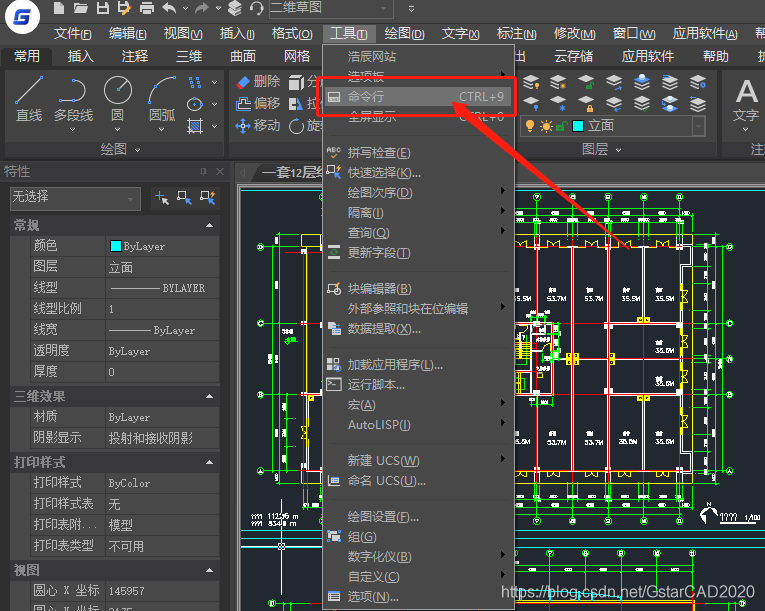Open the workspace 二维草图 dropdown
This screenshot has height=611, width=765.
tap(383, 8)
